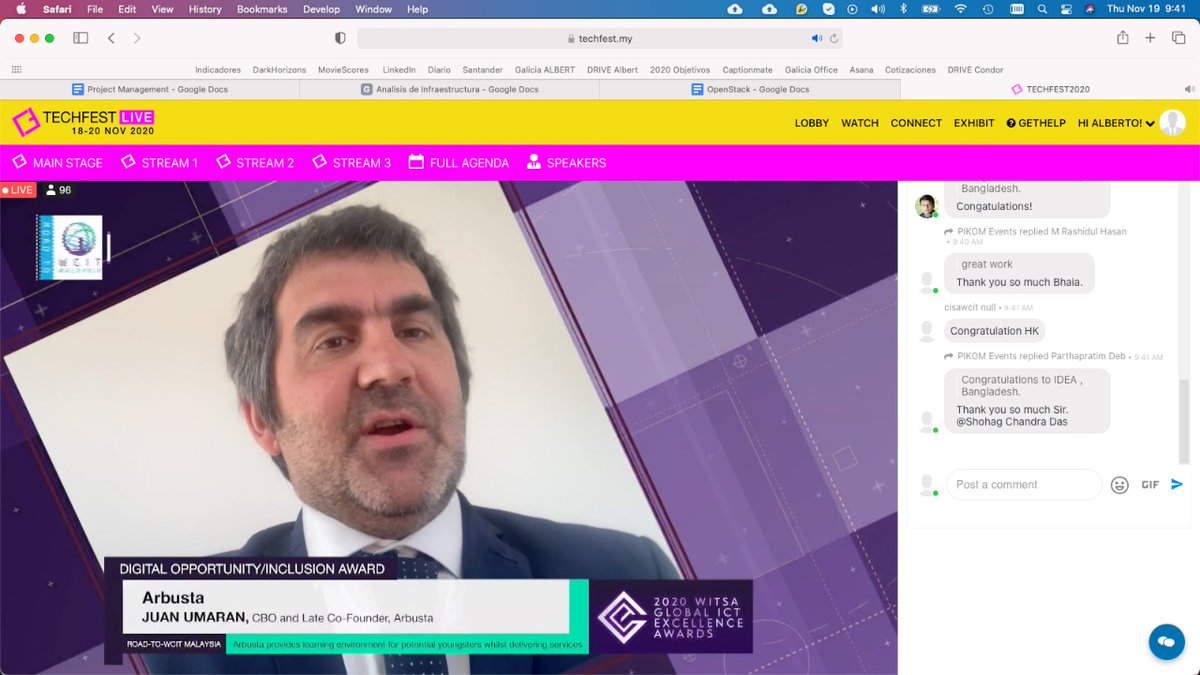Click the 96 viewers count badge
The height and width of the screenshot is (675, 1200).
point(59,190)
